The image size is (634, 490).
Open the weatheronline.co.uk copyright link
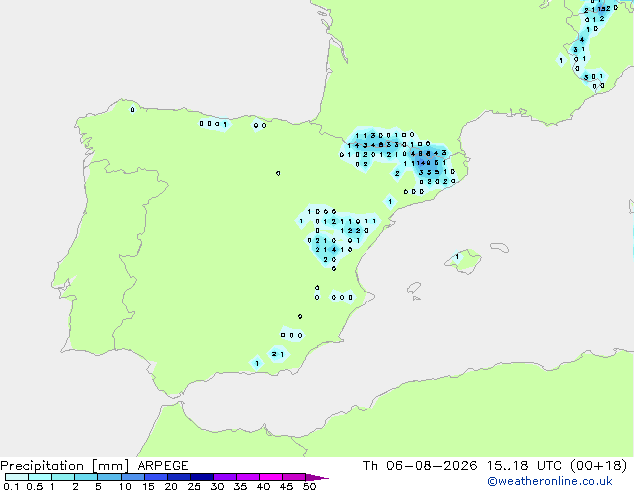point(550,481)
